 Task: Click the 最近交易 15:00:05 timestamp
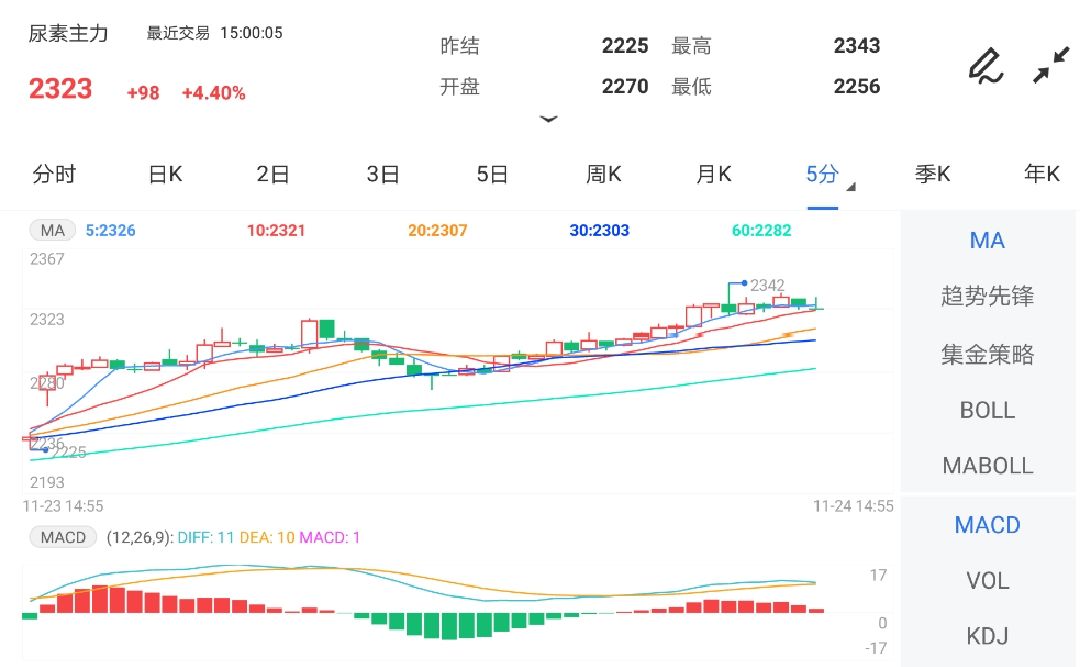(214, 33)
